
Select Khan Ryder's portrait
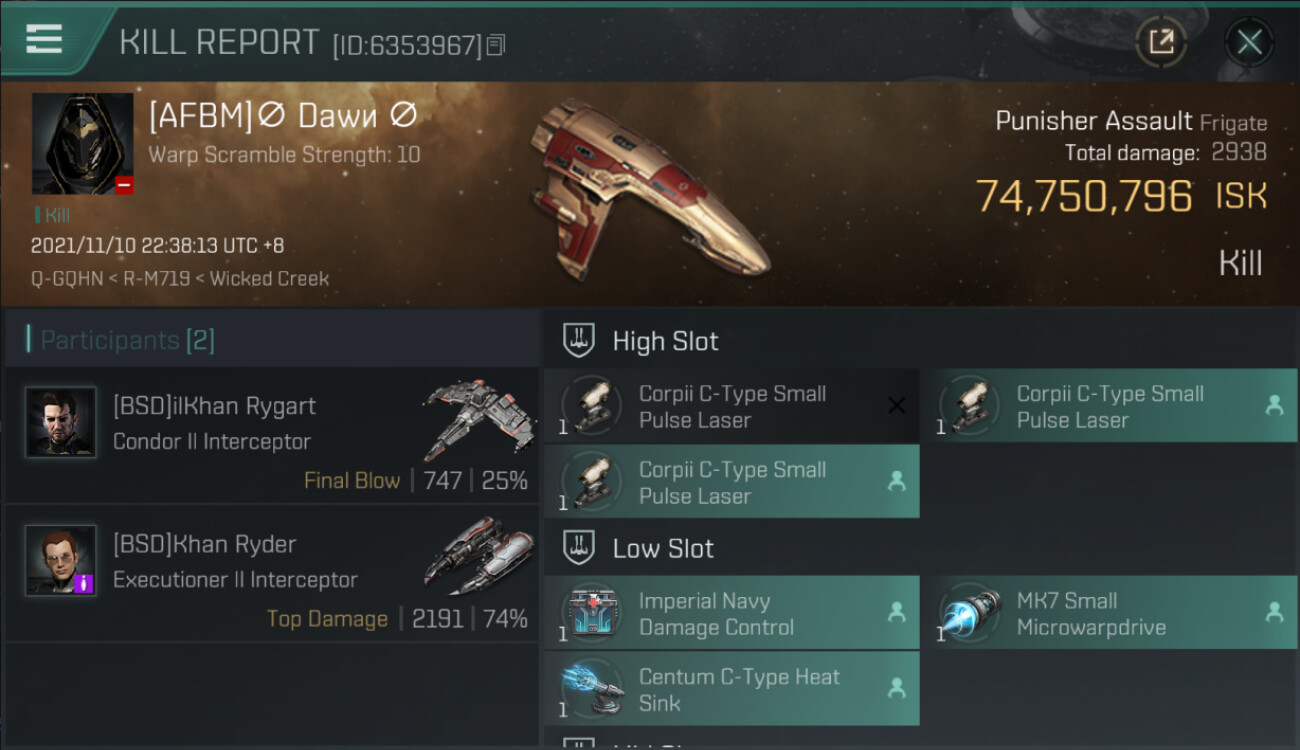tap(60, 561)
